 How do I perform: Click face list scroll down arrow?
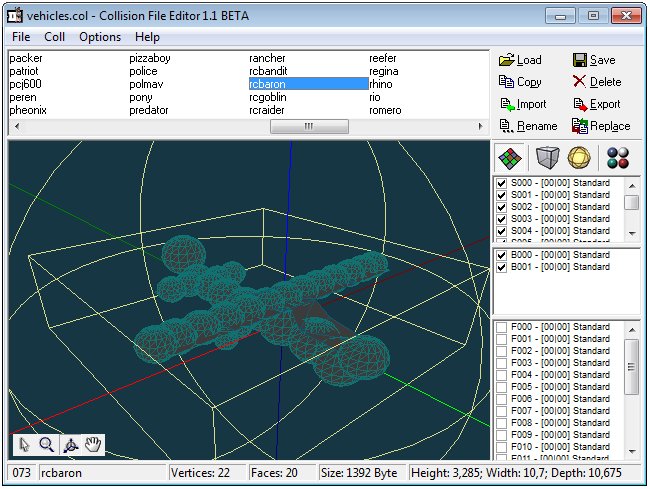(x=632, y=451)
